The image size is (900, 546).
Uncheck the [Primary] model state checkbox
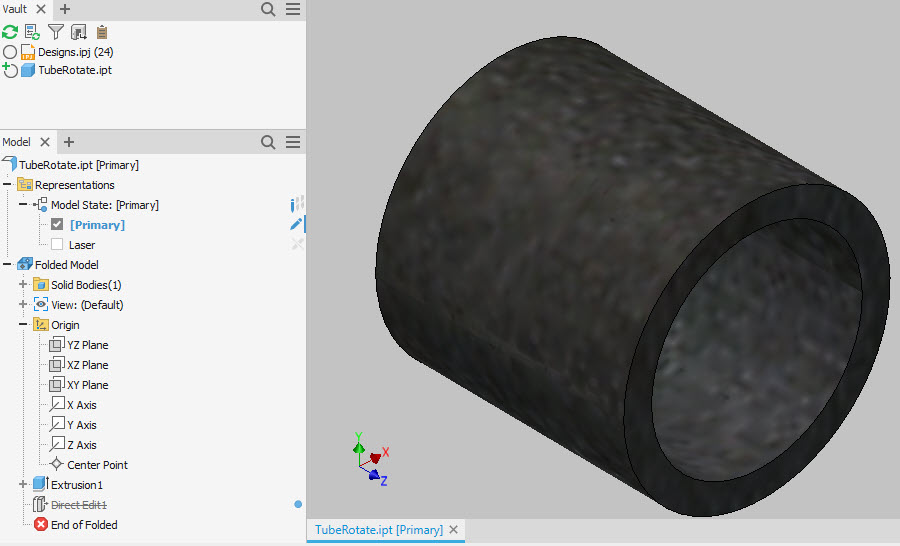click(57, 224)
